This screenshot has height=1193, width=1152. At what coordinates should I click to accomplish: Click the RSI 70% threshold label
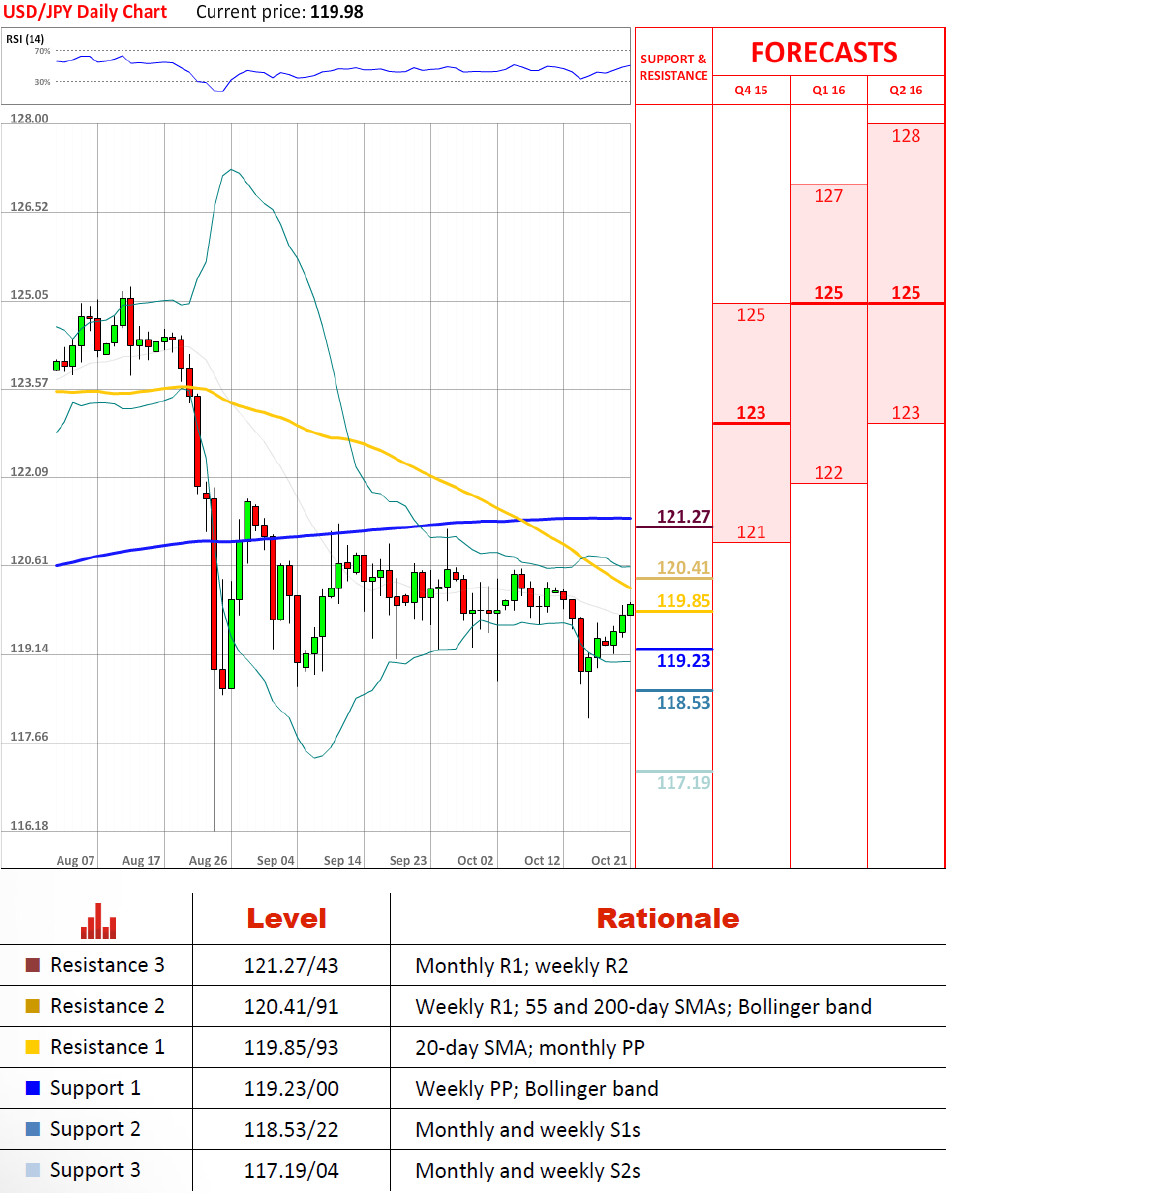pyautogui.click(x=42, y=52)
